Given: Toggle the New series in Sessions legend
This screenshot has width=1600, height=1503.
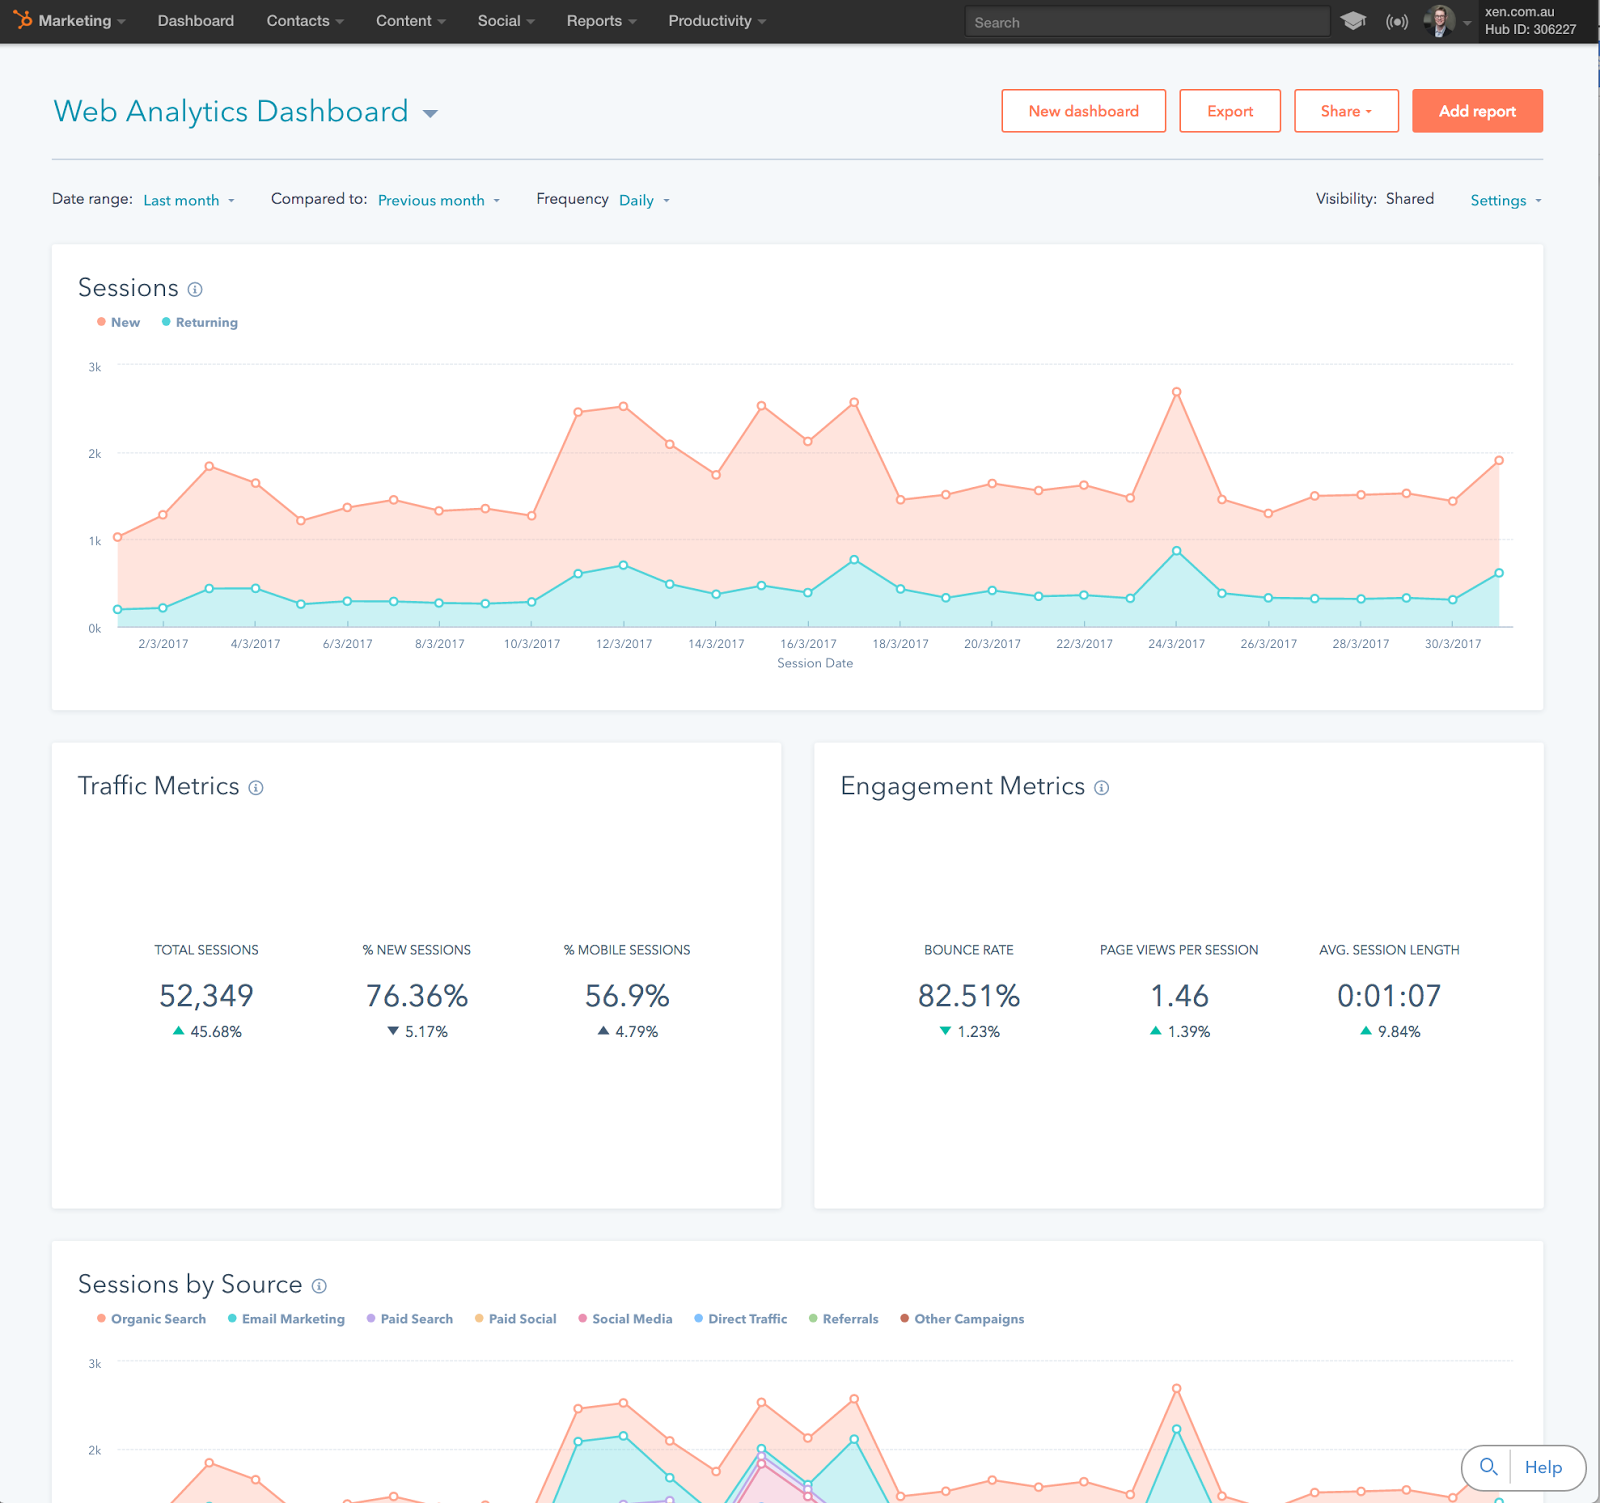Looking at the screenshot, I should (119, 322).
